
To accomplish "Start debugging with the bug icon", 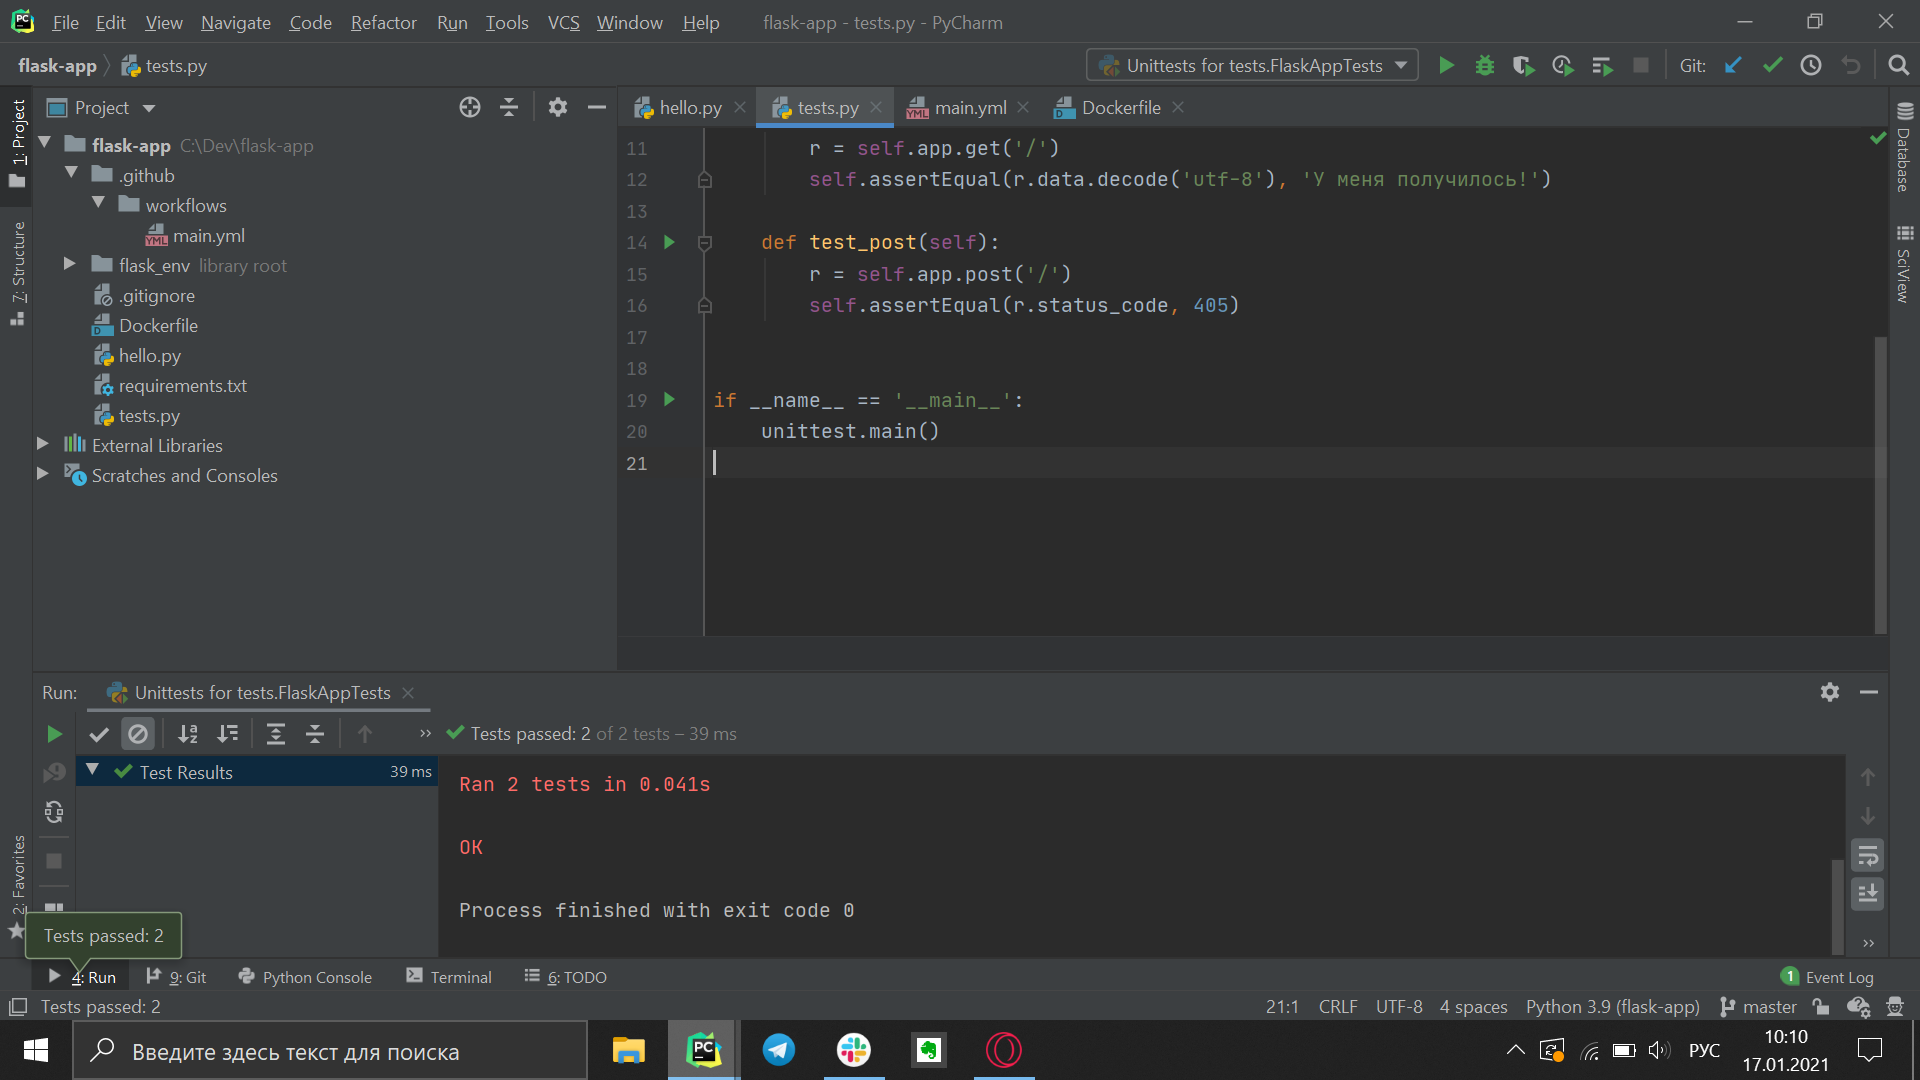I will pos(1485,66).
